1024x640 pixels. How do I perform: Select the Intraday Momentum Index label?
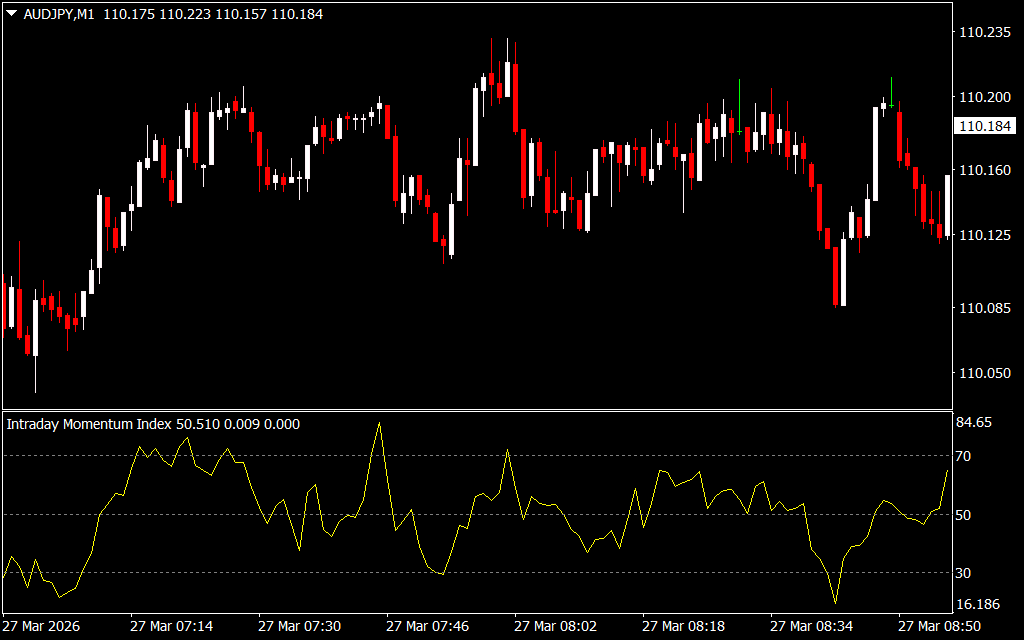[x=89, y=424]
